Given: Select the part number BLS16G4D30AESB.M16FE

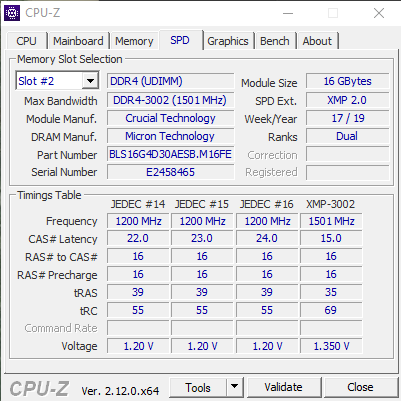Looking at the screenshot, I should tap(170, 154).
